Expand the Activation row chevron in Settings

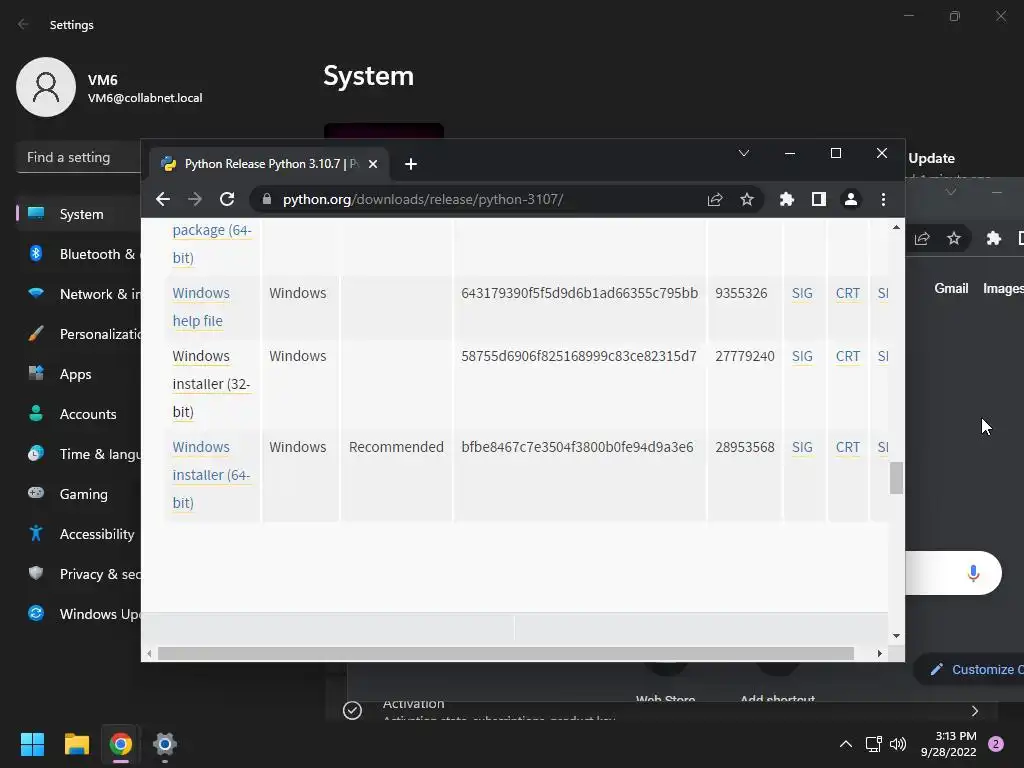click(974, 711)
